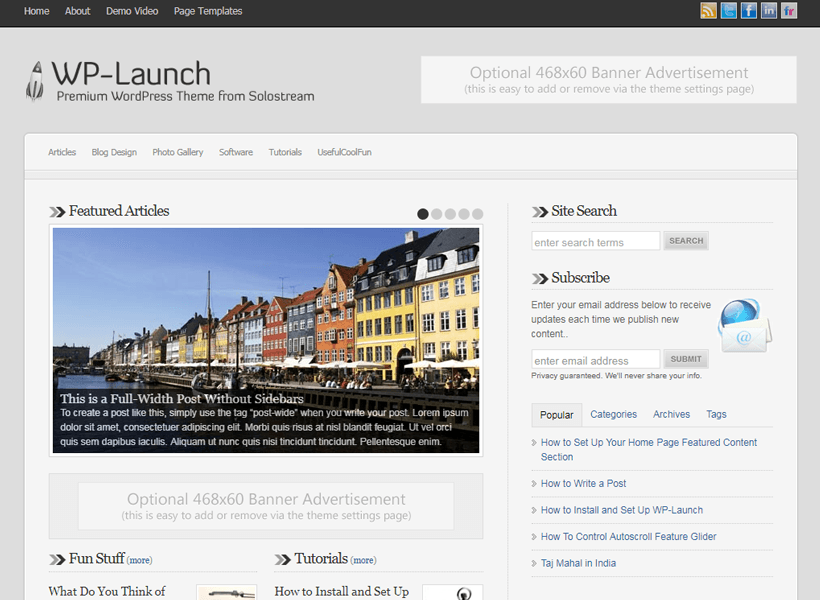Open the Flickr photostream icon
The height and width of the screenshot is (600, 820).
(789, 10)
